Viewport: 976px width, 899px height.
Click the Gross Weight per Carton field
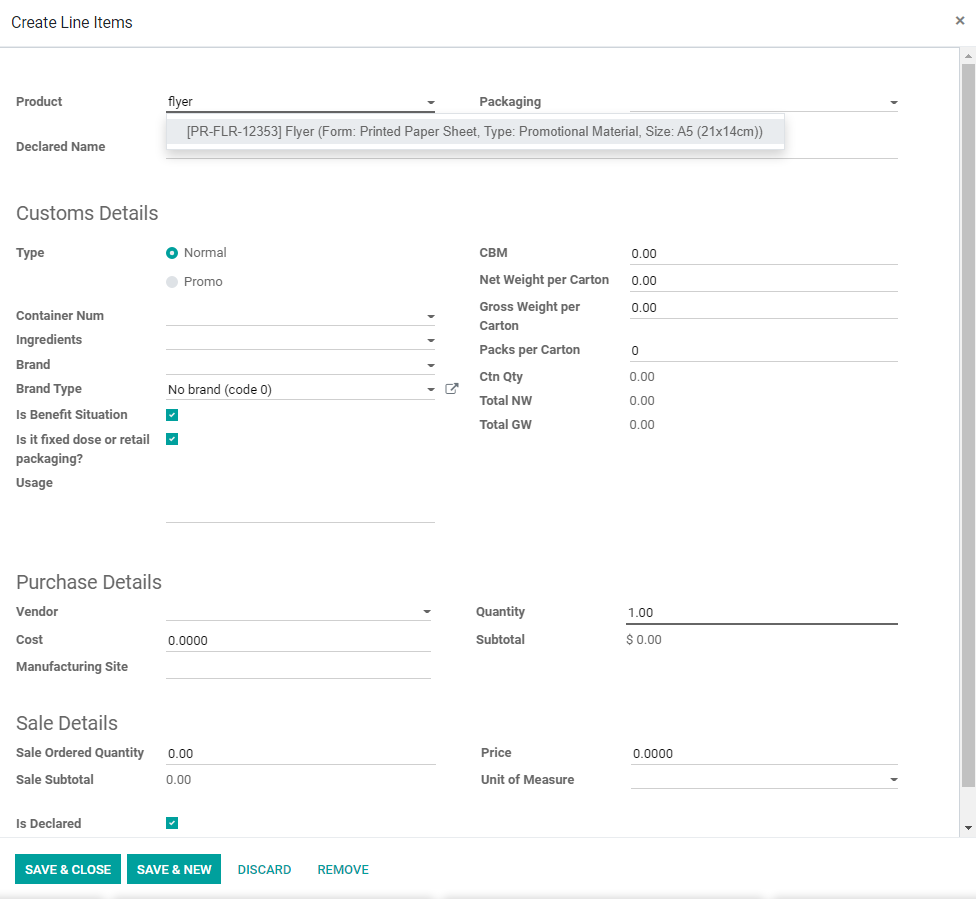(764, 308)
